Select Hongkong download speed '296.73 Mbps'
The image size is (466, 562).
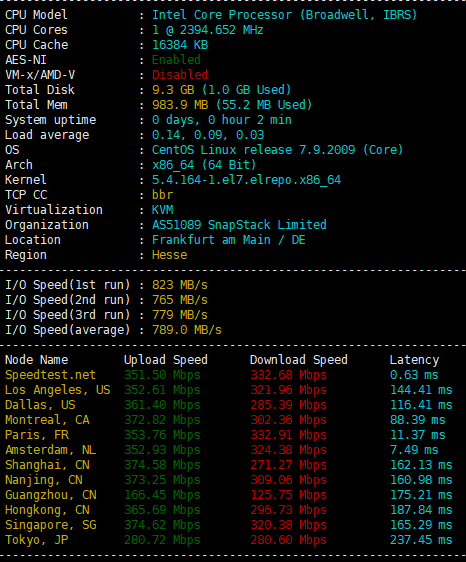point(288,510)
